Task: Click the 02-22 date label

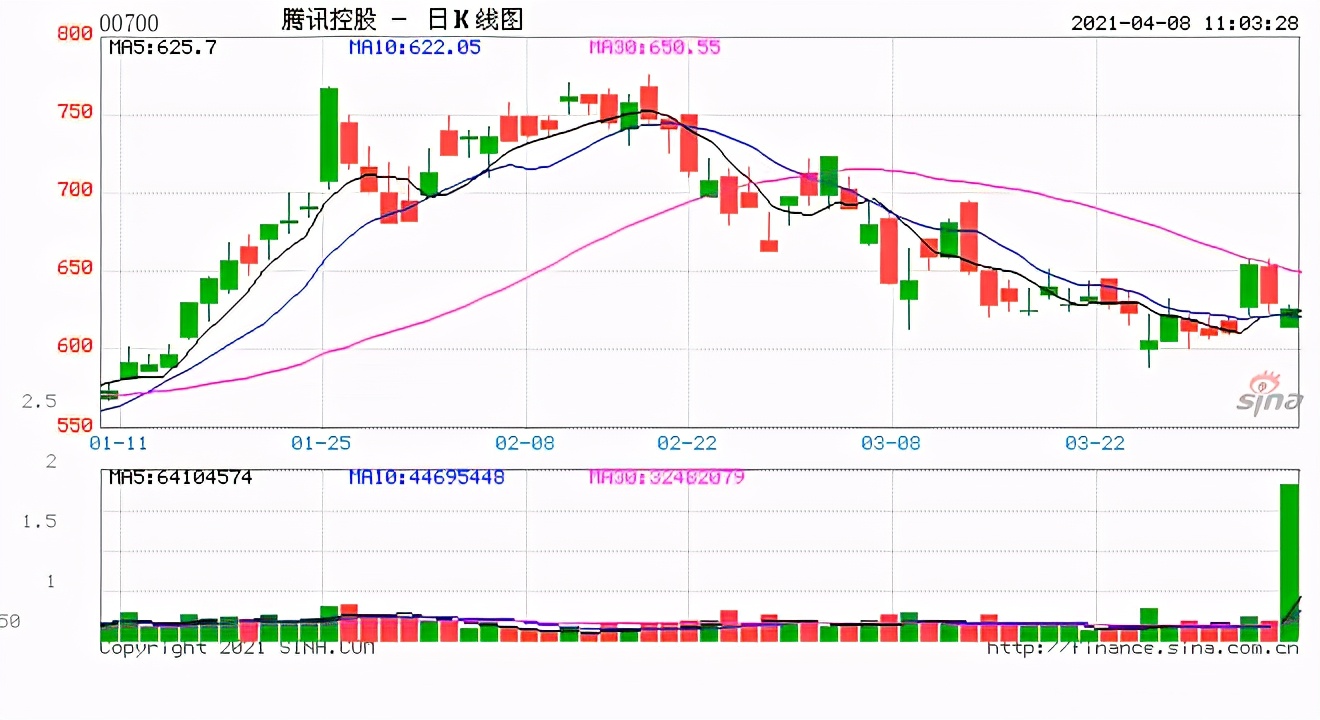Action: pyautogui.click(x=689, y=442)
